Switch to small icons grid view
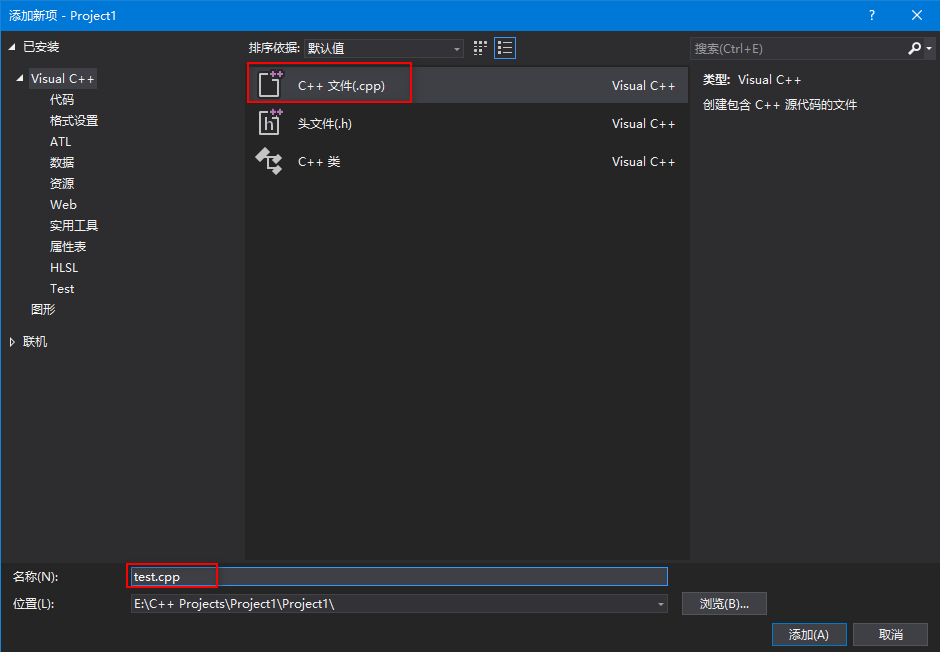 click(x=480, y=48)
